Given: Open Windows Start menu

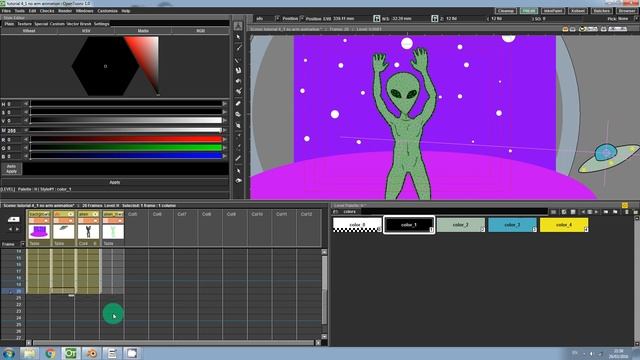Looking at the screenshot, I should point(9,353).
